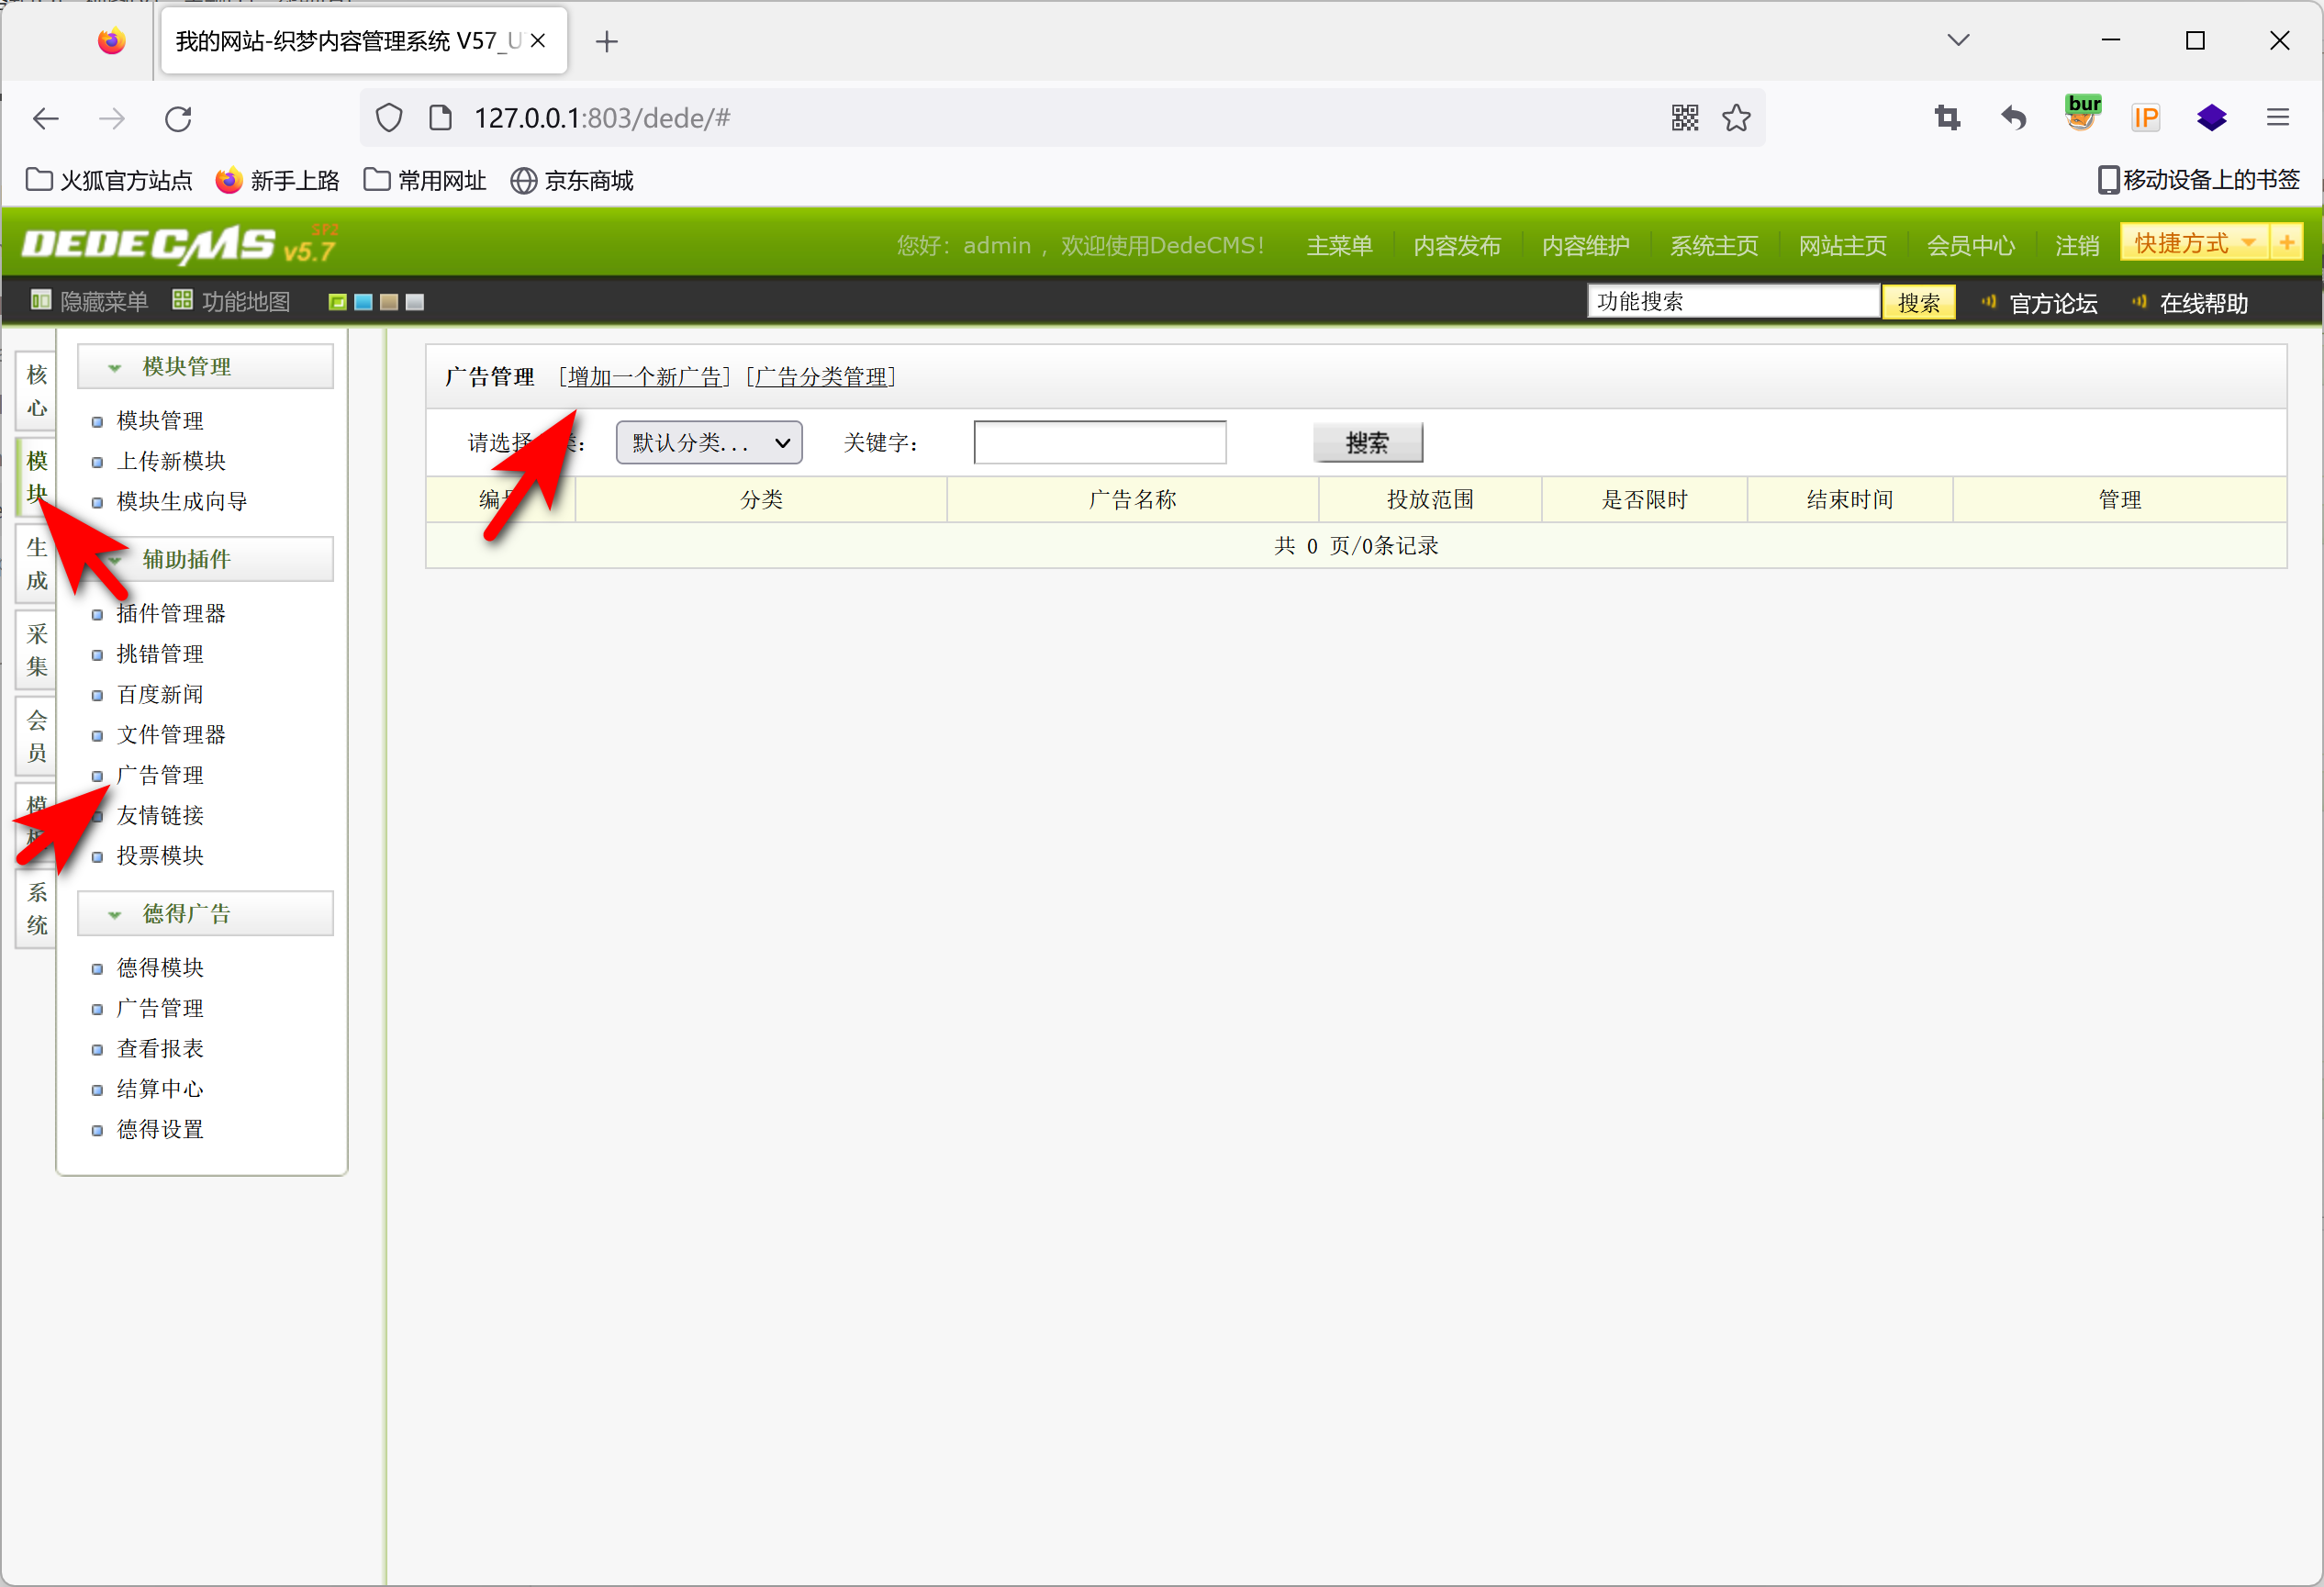2324x1587 pixels.
Task: Select the blue theme color swatch
Action: tap(363, 302)
